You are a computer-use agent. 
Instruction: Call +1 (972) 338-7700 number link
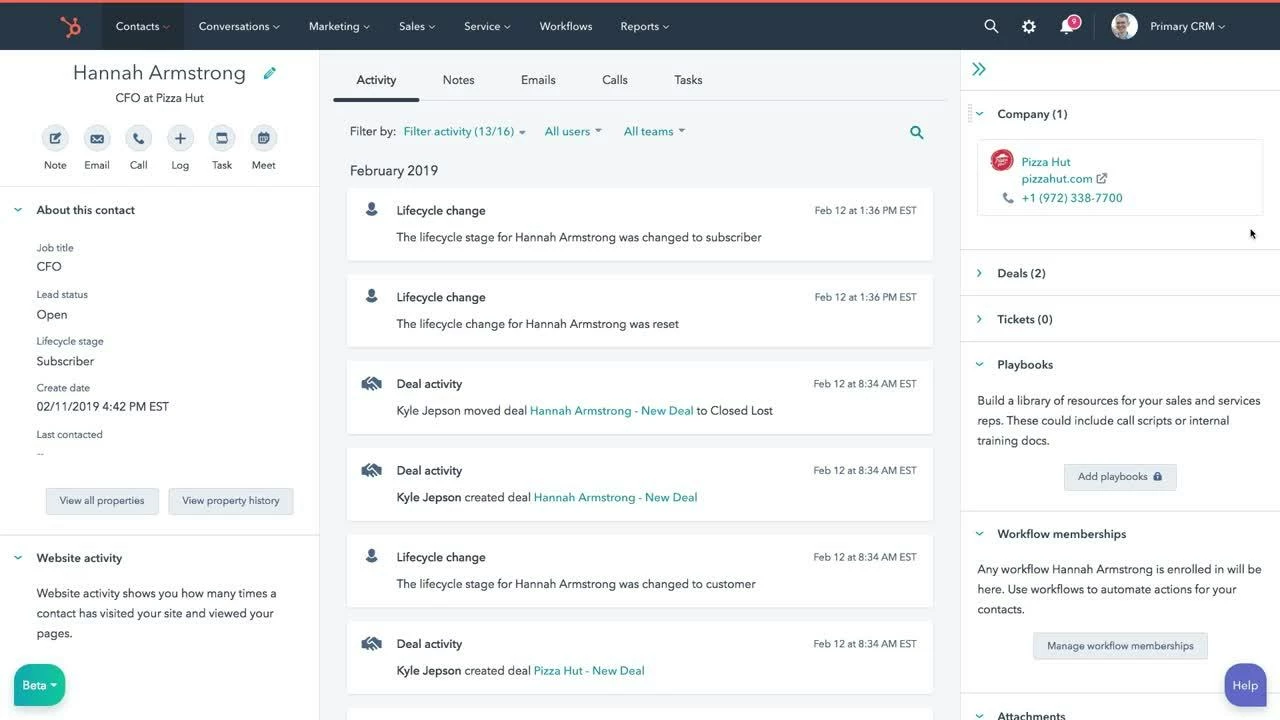(x=1072, y=198)
